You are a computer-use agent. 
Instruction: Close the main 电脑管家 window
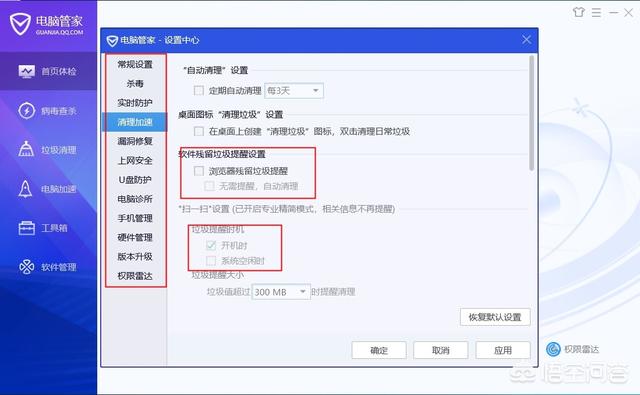coord(629,13)
